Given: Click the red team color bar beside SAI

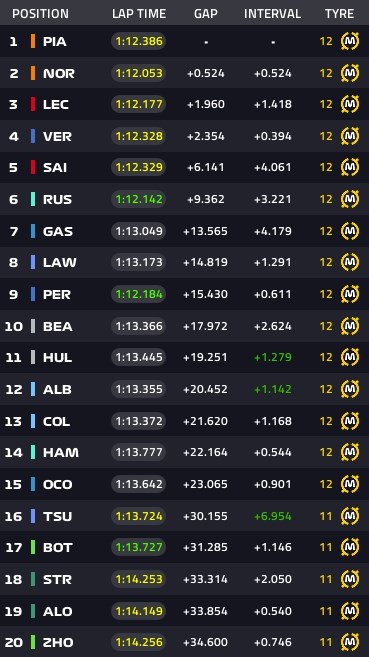Looking at the screenshot, I should pos(33,168).
